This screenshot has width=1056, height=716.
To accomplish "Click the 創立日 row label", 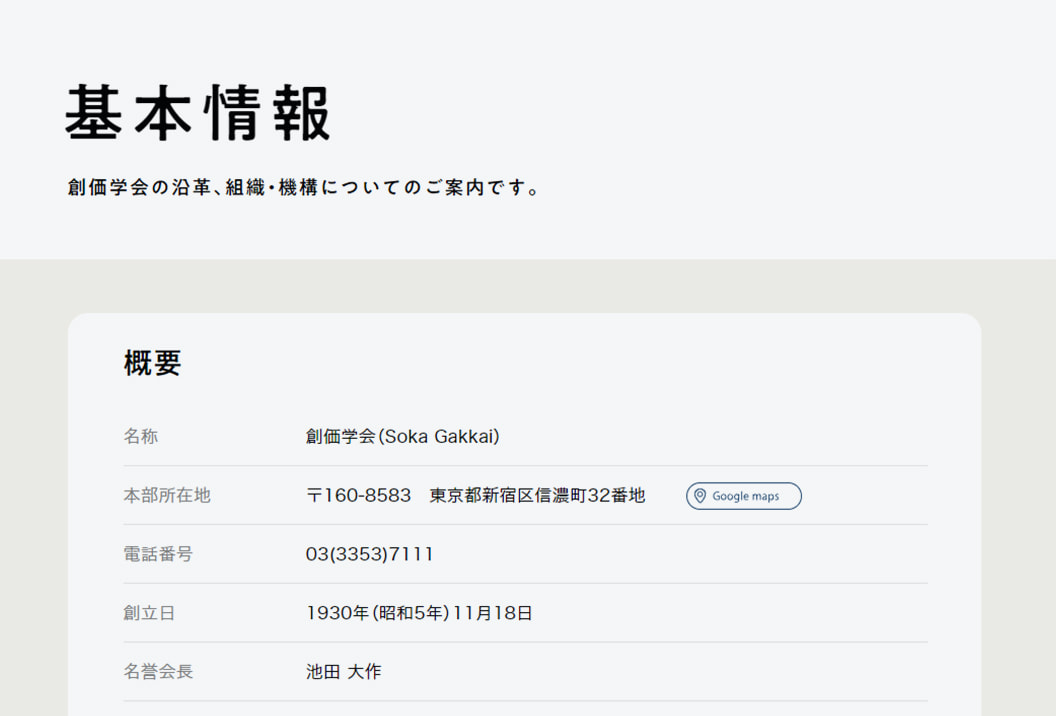I will (x=149, y=613).
